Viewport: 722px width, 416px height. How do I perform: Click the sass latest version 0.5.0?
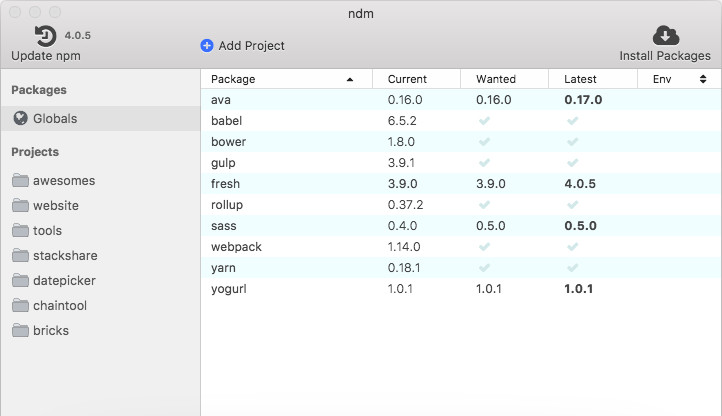click(x=580, y=226)
